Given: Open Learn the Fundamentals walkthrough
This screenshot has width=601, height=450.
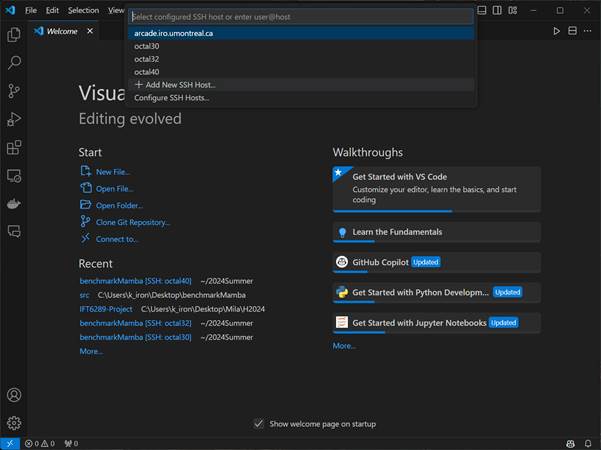Looking at the screenshot, I should (437, 232).
